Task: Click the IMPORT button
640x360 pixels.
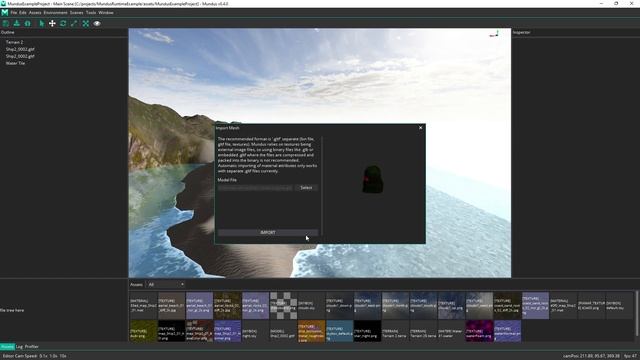Action: pyautogui.click(x=268, y=232)
